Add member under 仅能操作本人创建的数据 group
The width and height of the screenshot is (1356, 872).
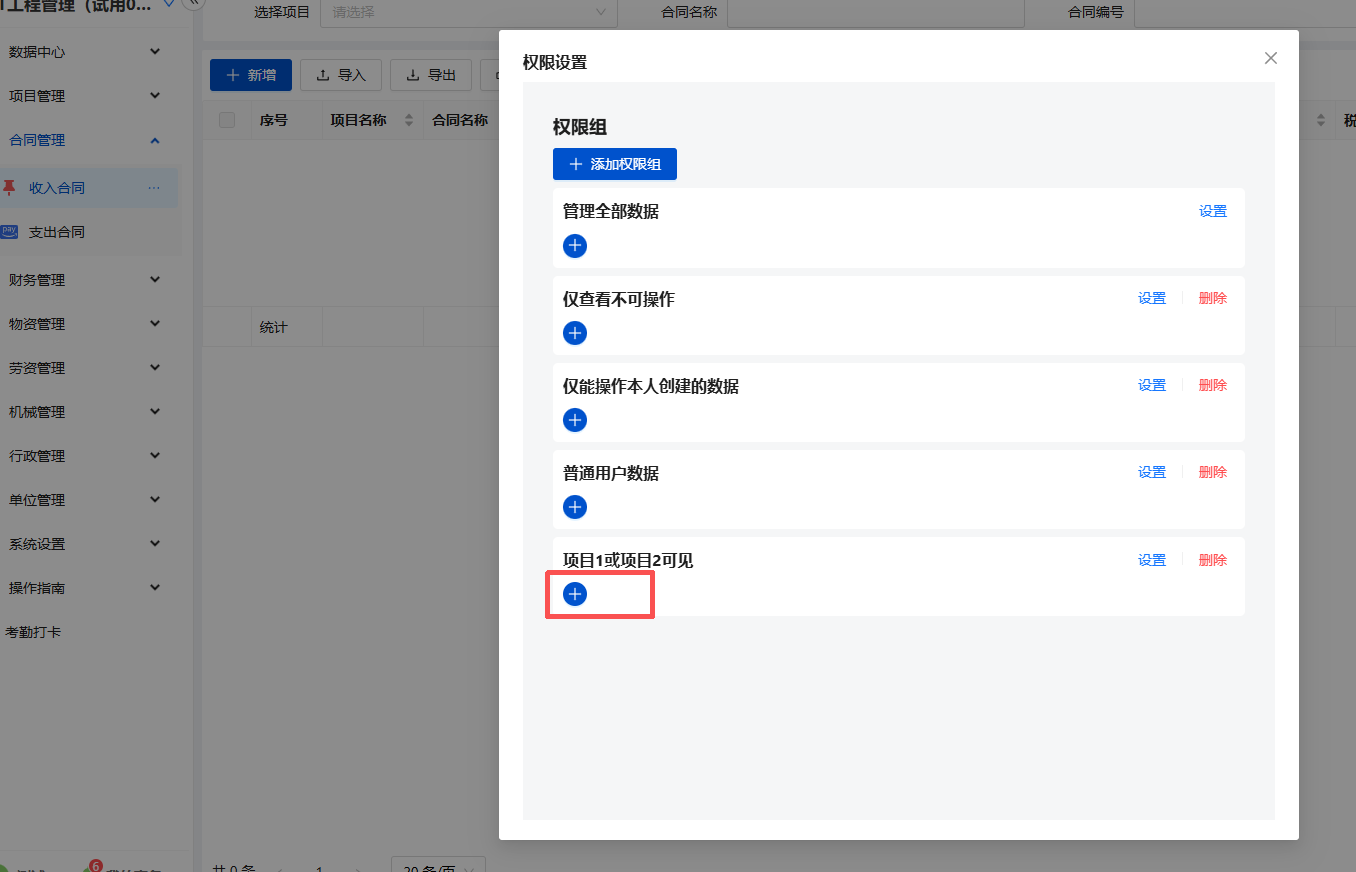coord(575,420)
